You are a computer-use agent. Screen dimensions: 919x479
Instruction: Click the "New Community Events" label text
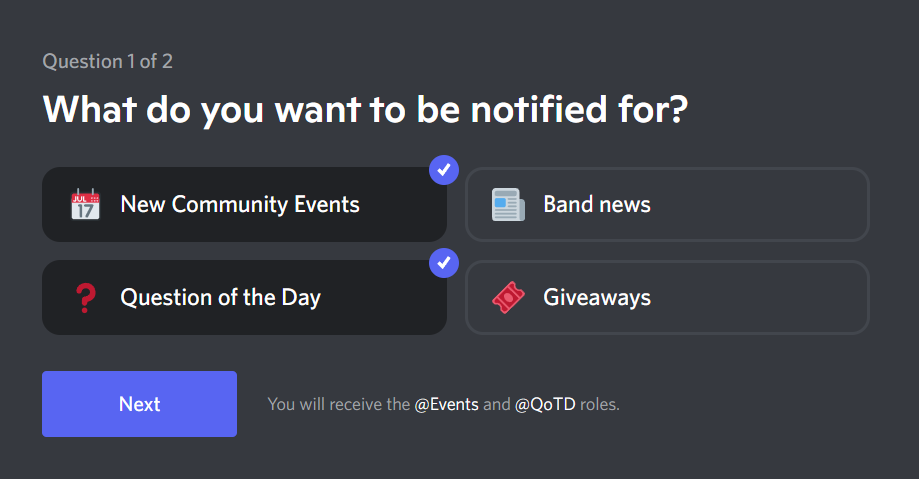click(x=239, y=205)
